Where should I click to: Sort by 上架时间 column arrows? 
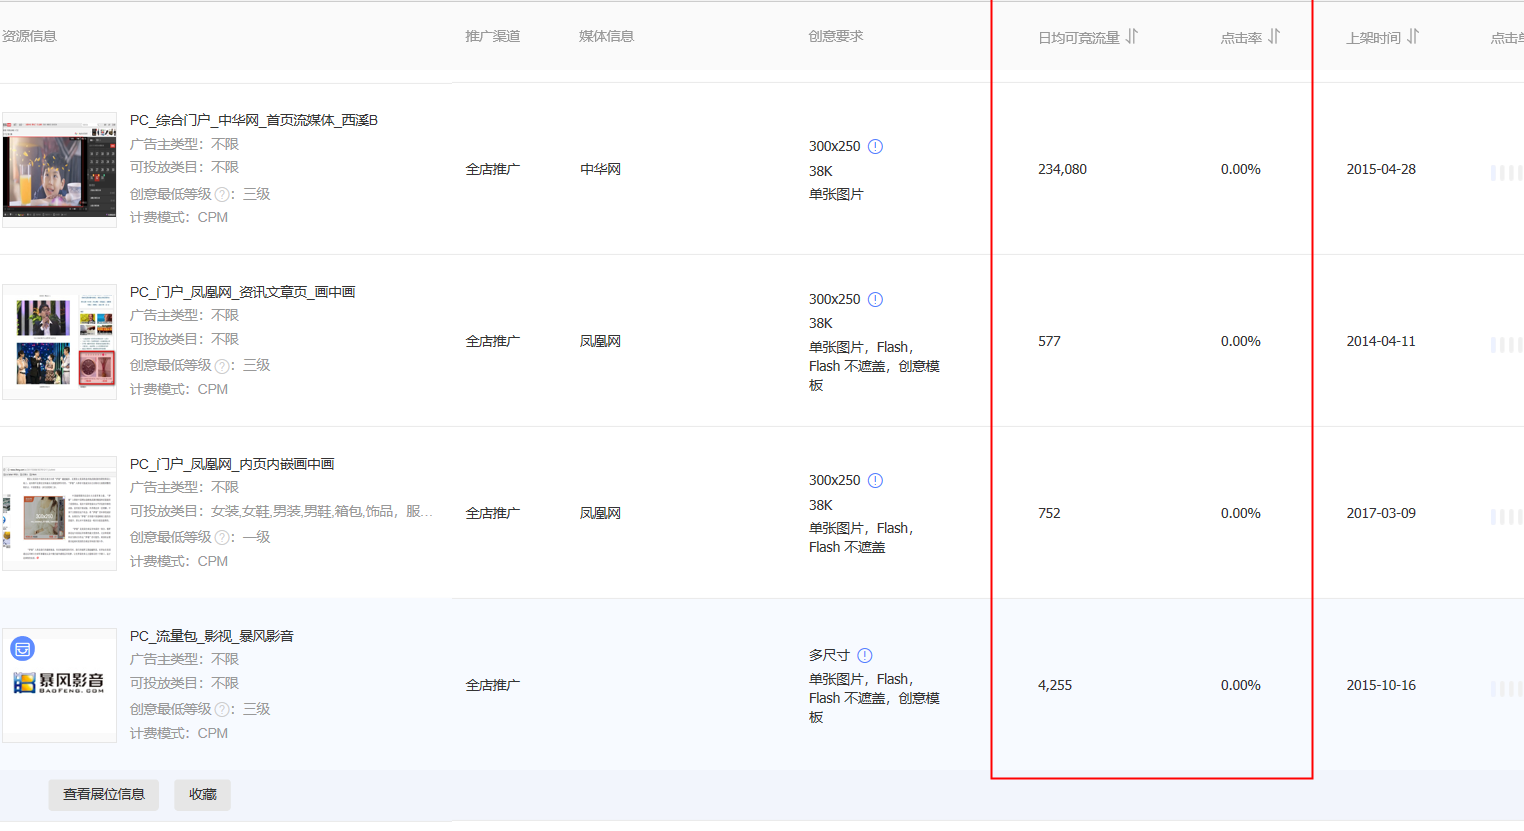coord(1413,37)
